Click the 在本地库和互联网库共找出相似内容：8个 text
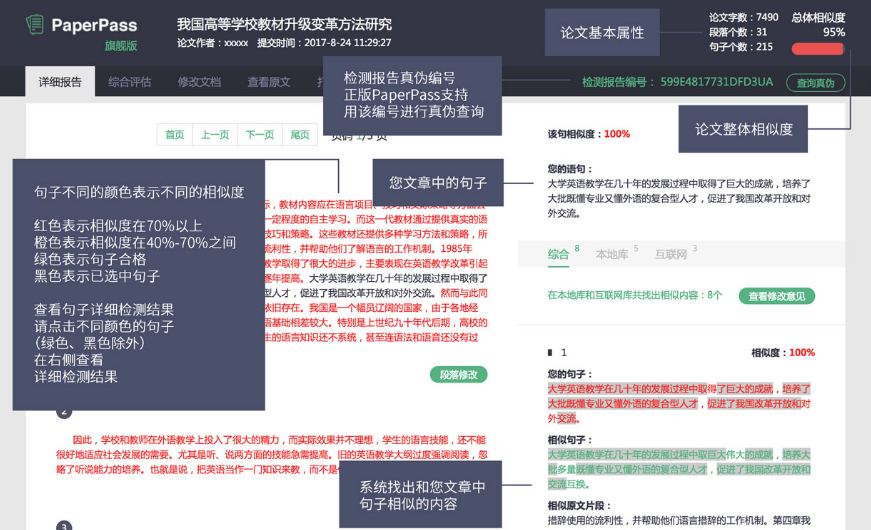This screenshot has height=530, width=871. pyautogui.click(x=634, y=295)
